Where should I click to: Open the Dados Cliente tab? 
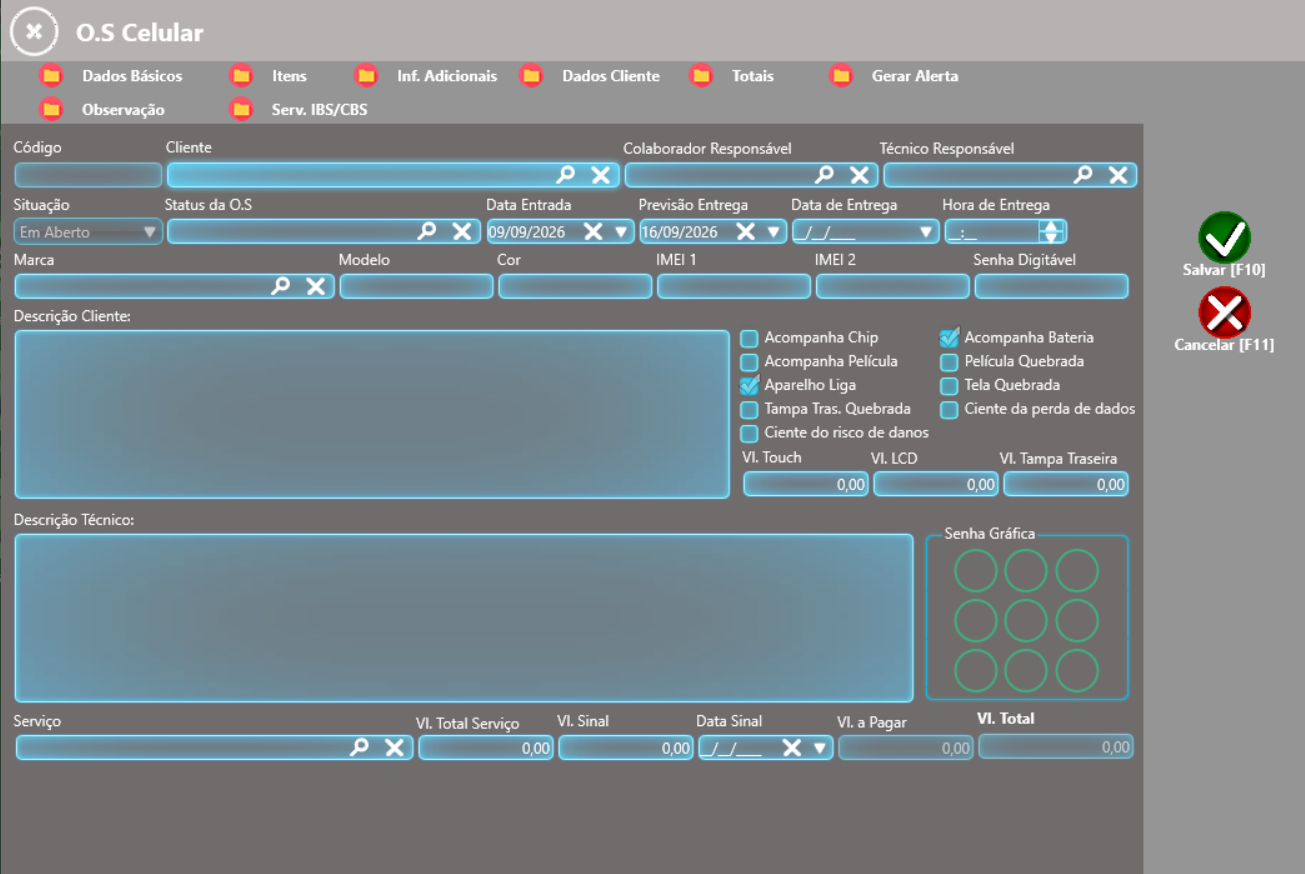pyautogui.click(x=610, y=76)
